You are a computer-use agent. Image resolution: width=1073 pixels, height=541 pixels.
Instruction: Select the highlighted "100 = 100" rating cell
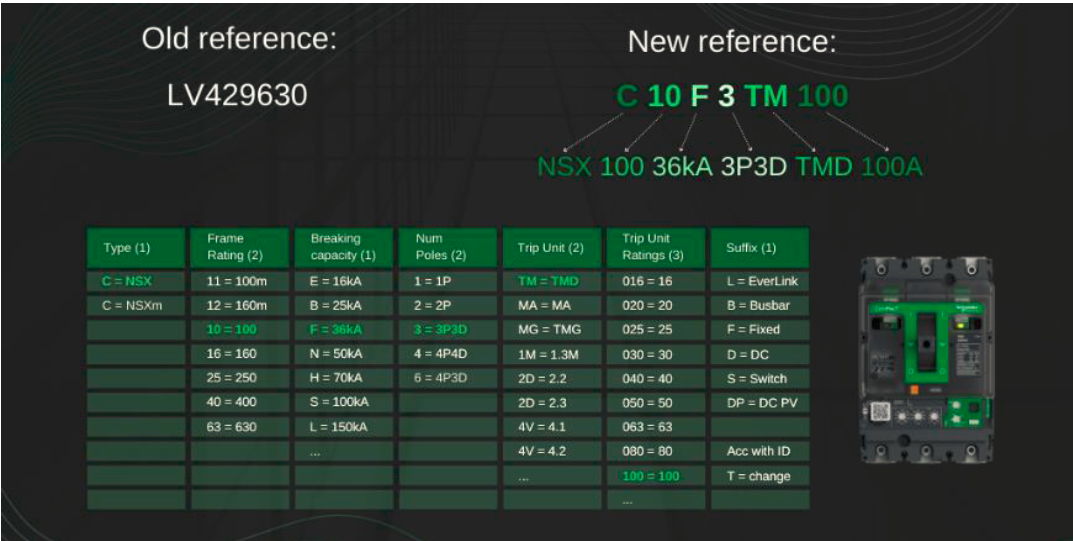(656, 476)
